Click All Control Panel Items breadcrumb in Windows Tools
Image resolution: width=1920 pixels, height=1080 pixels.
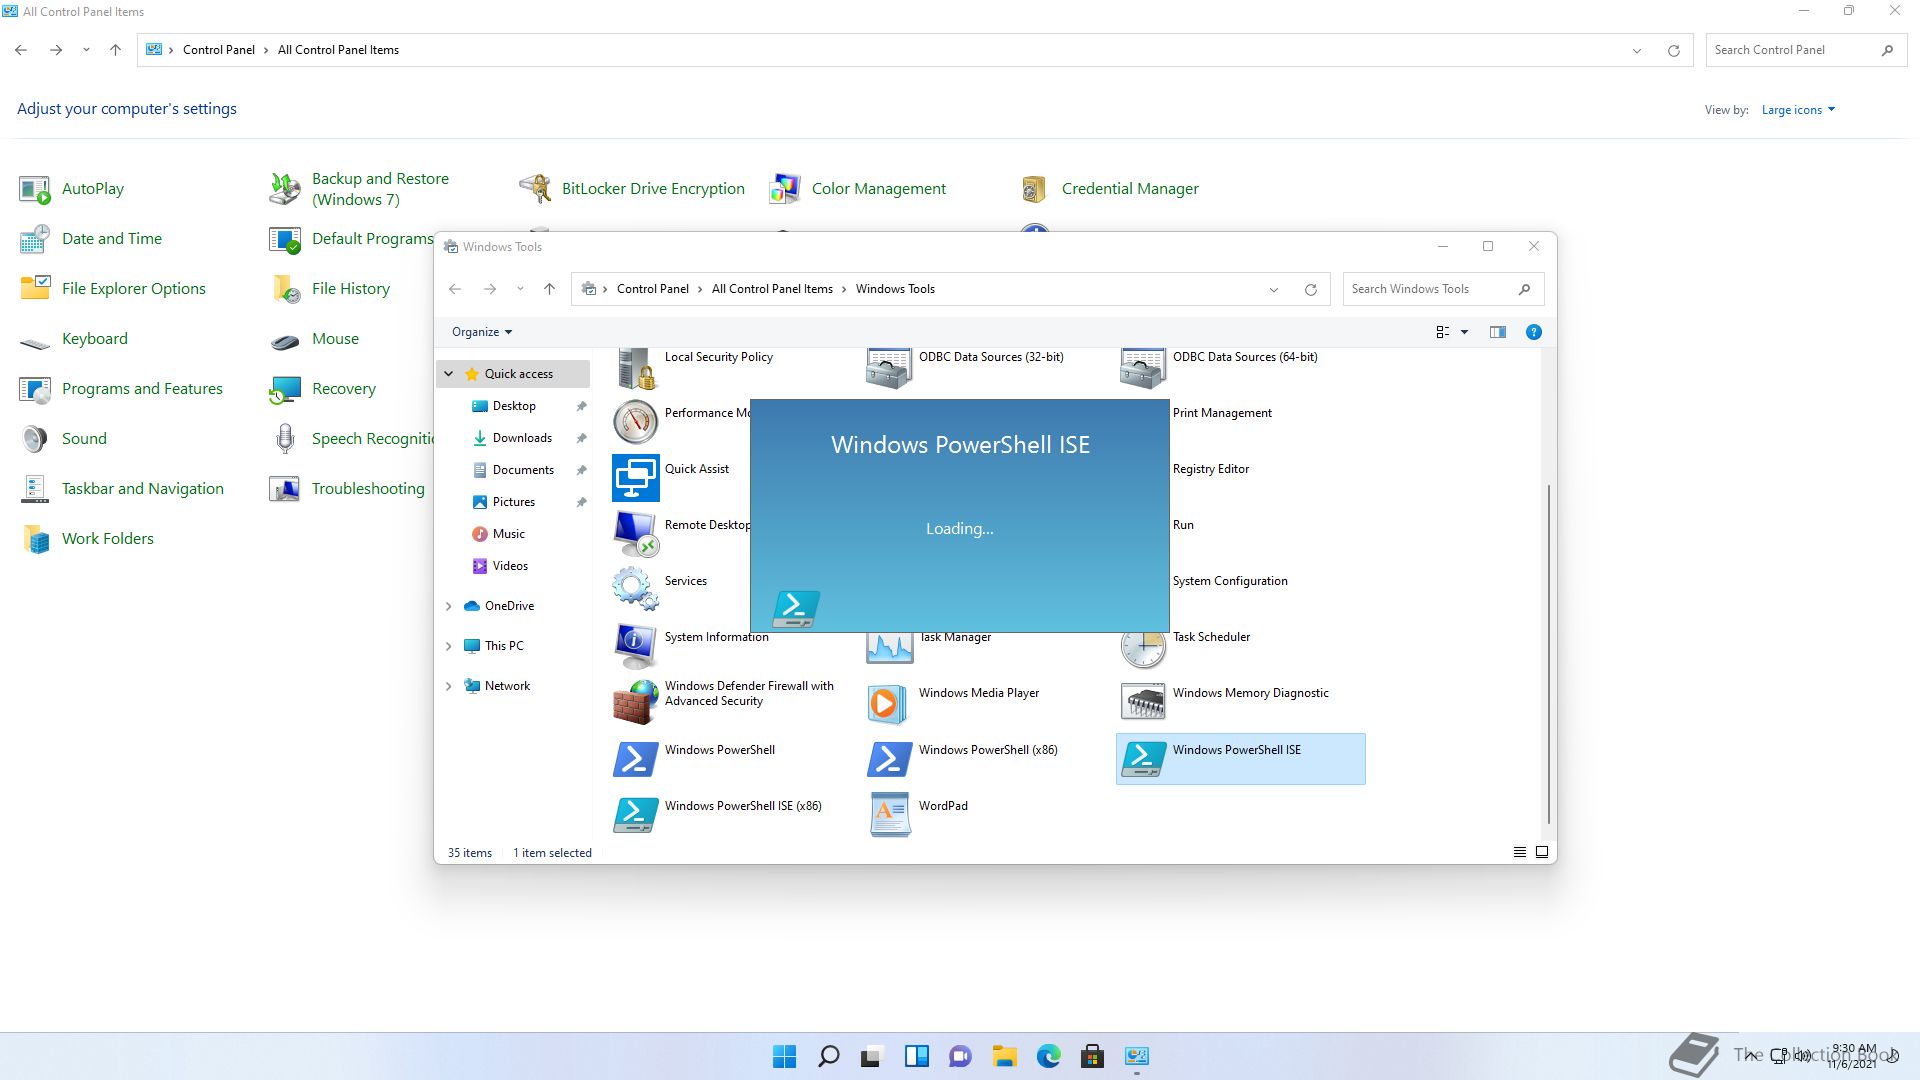tap(772, 289)
